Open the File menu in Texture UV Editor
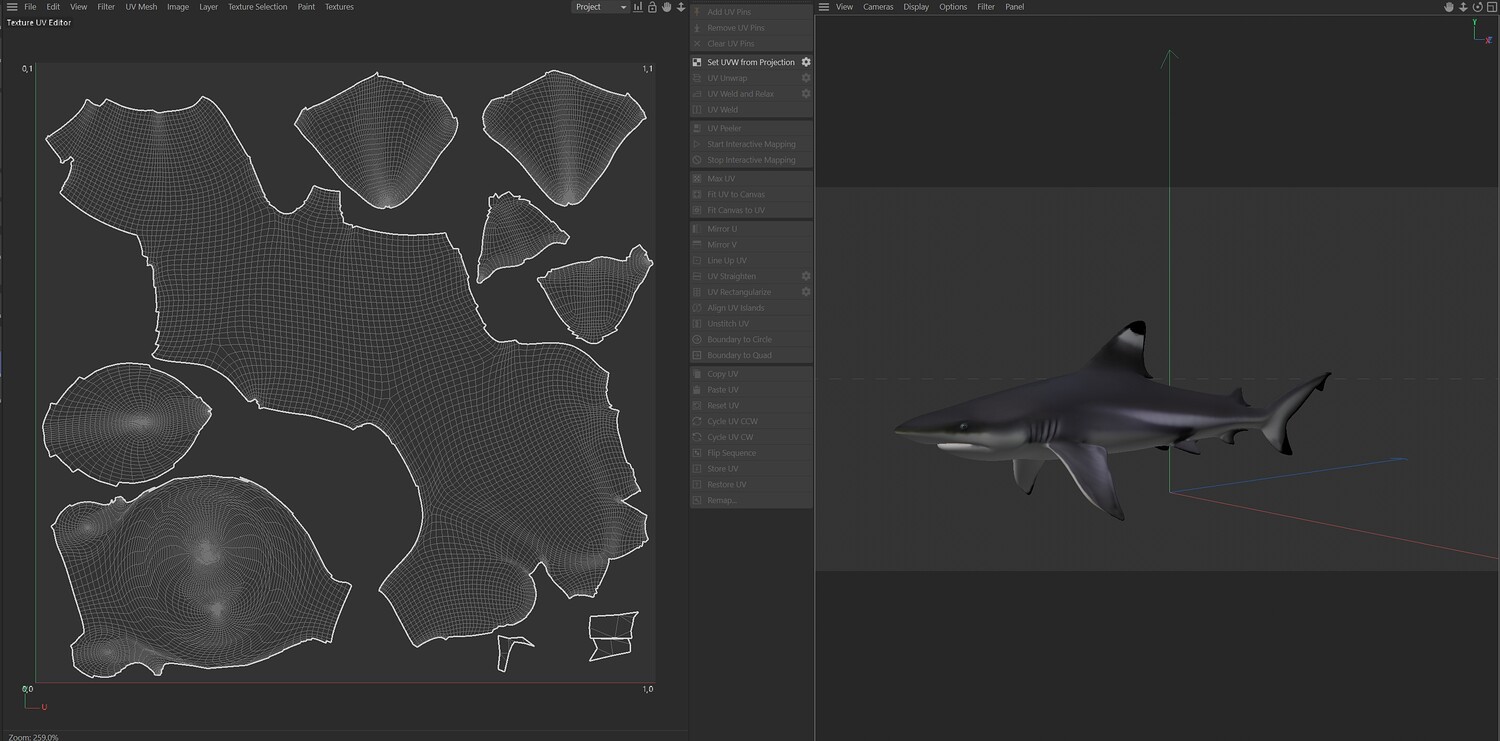This screenshot has height=741, width=1500. [x=30, y=7]
